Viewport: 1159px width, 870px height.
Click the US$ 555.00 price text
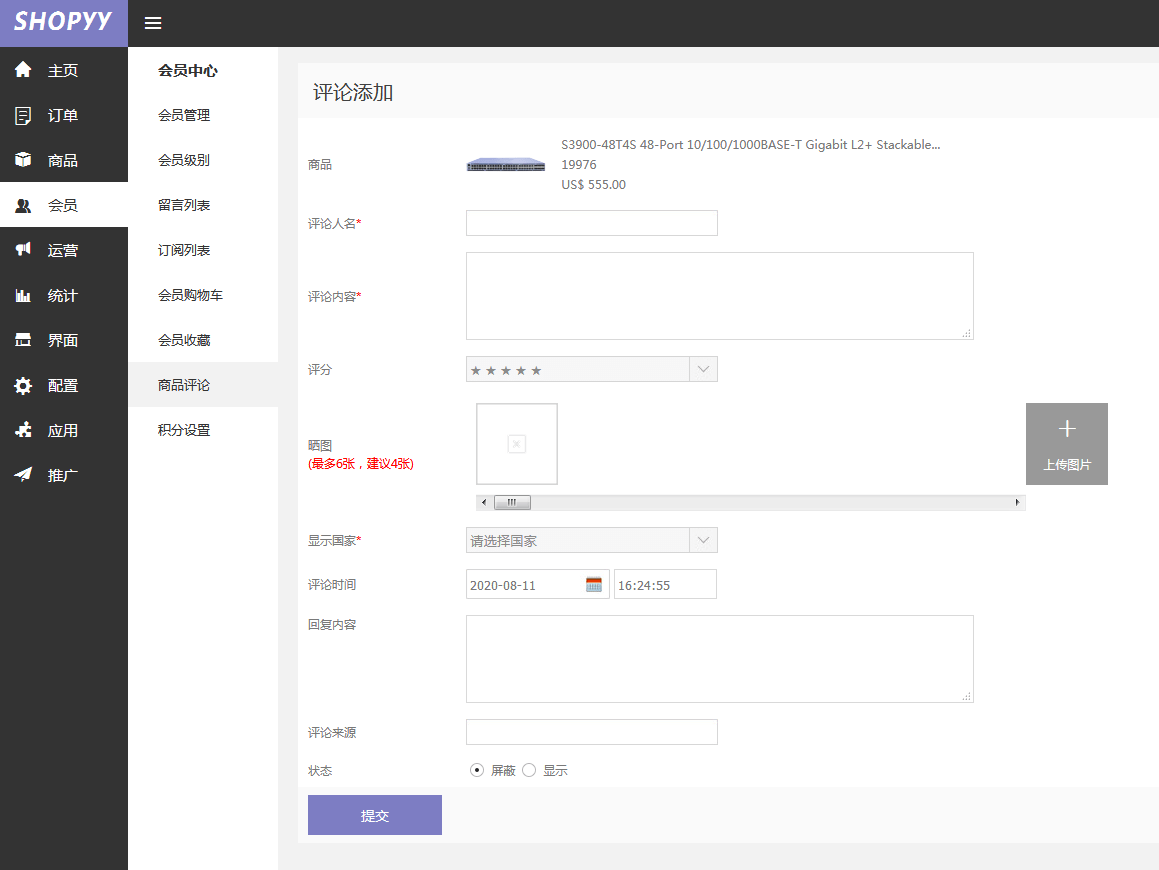point(594,185)
